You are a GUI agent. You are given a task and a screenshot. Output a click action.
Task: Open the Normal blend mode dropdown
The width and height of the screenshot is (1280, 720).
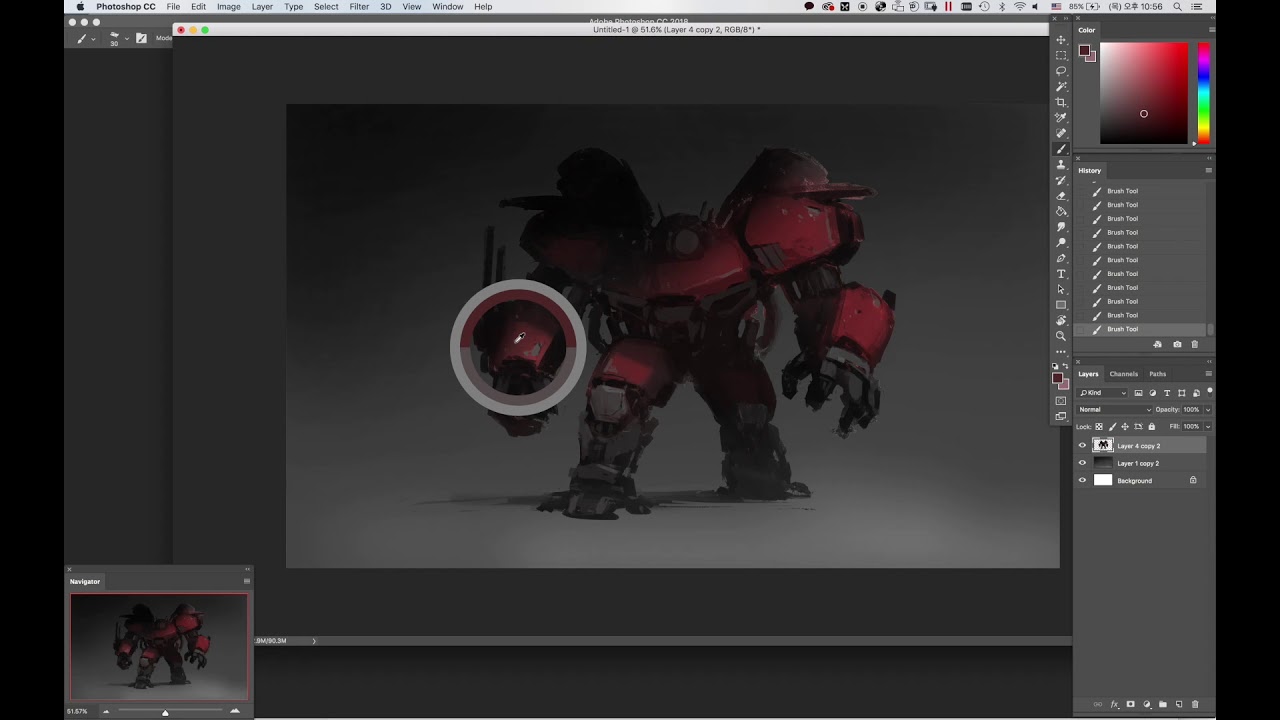[x=1114, y=409]
